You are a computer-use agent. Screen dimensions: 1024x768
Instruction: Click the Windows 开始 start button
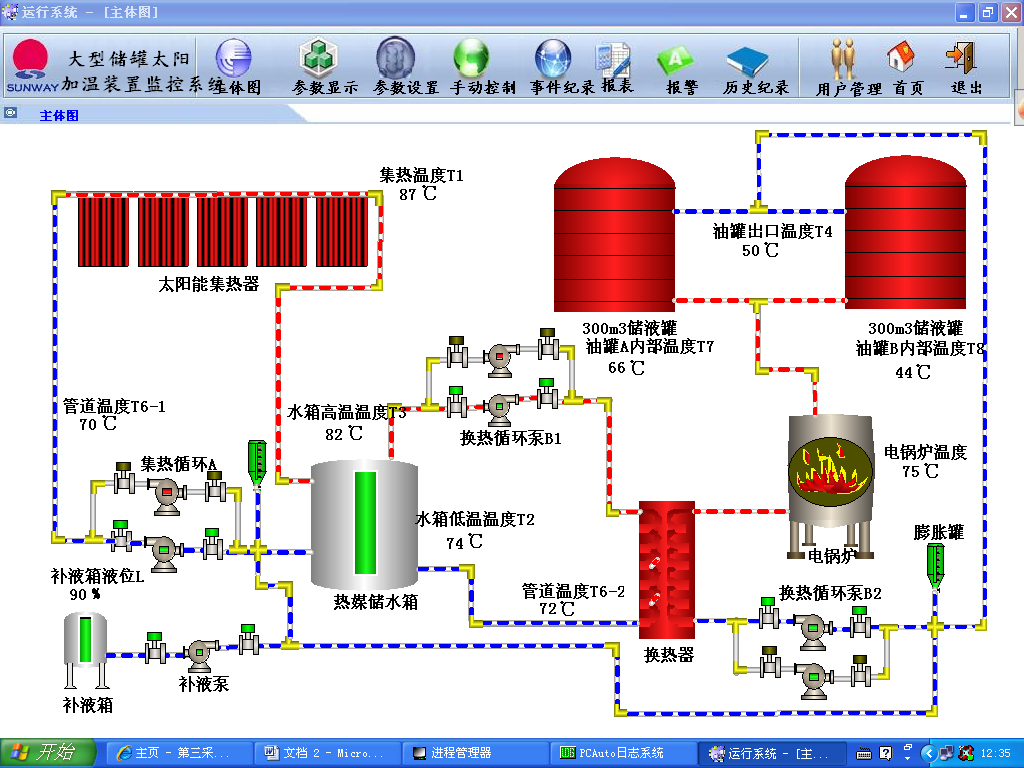pos(48,753)
